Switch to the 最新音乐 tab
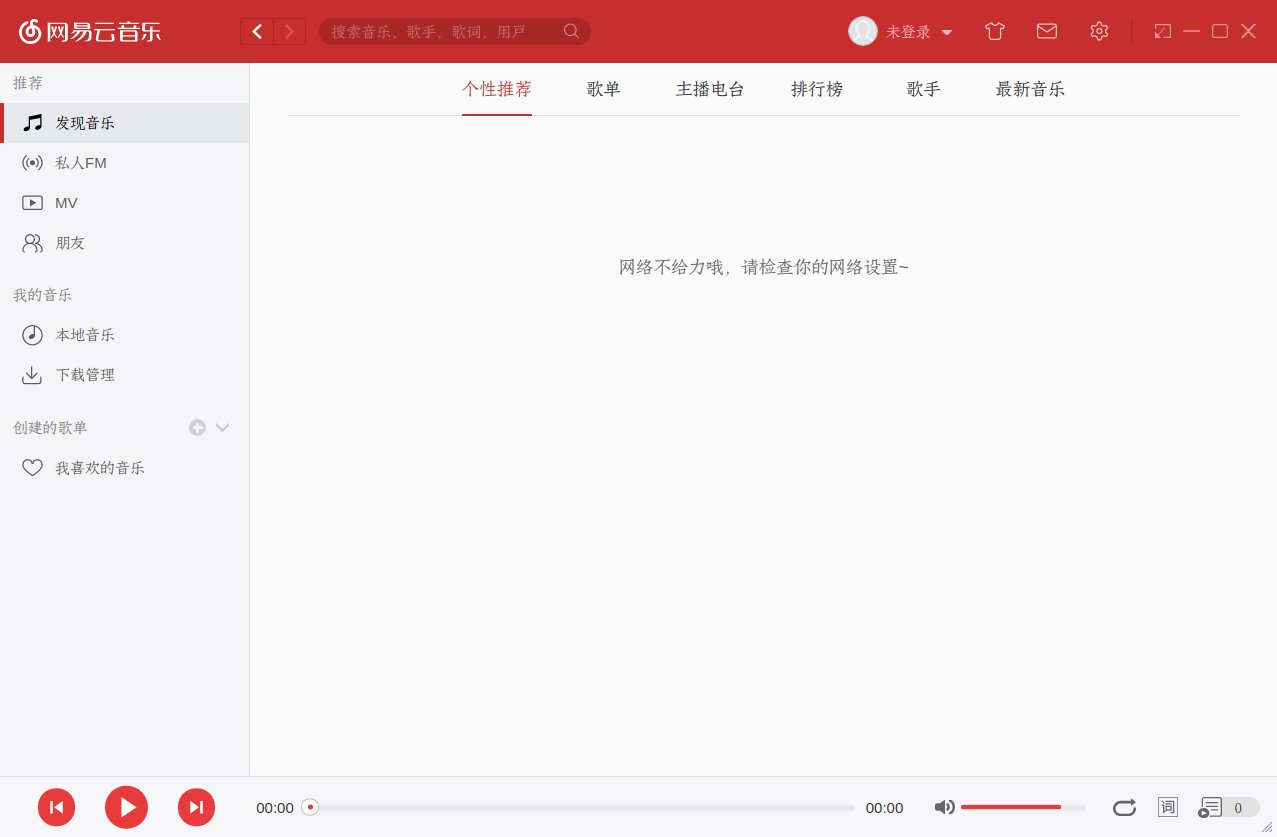1277x837 pixels. point(1030,89)
